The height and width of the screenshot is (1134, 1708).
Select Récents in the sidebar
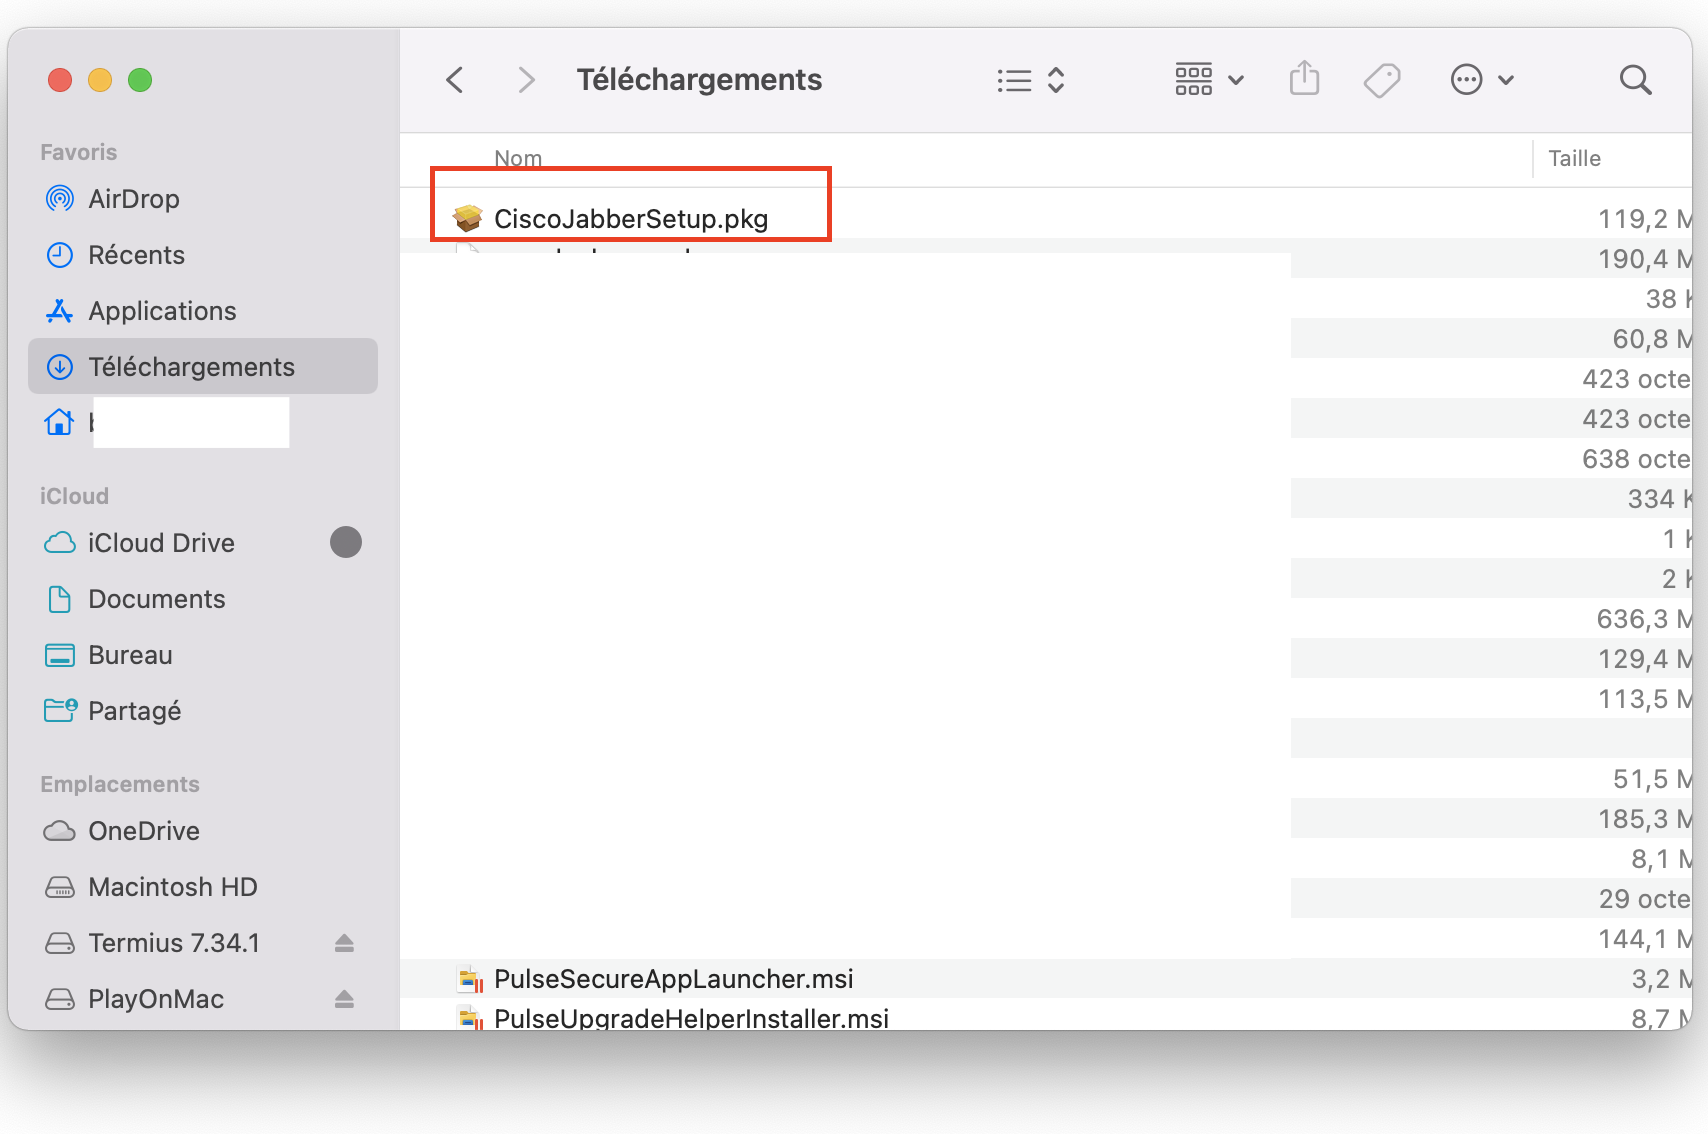(x=136, y=255)
